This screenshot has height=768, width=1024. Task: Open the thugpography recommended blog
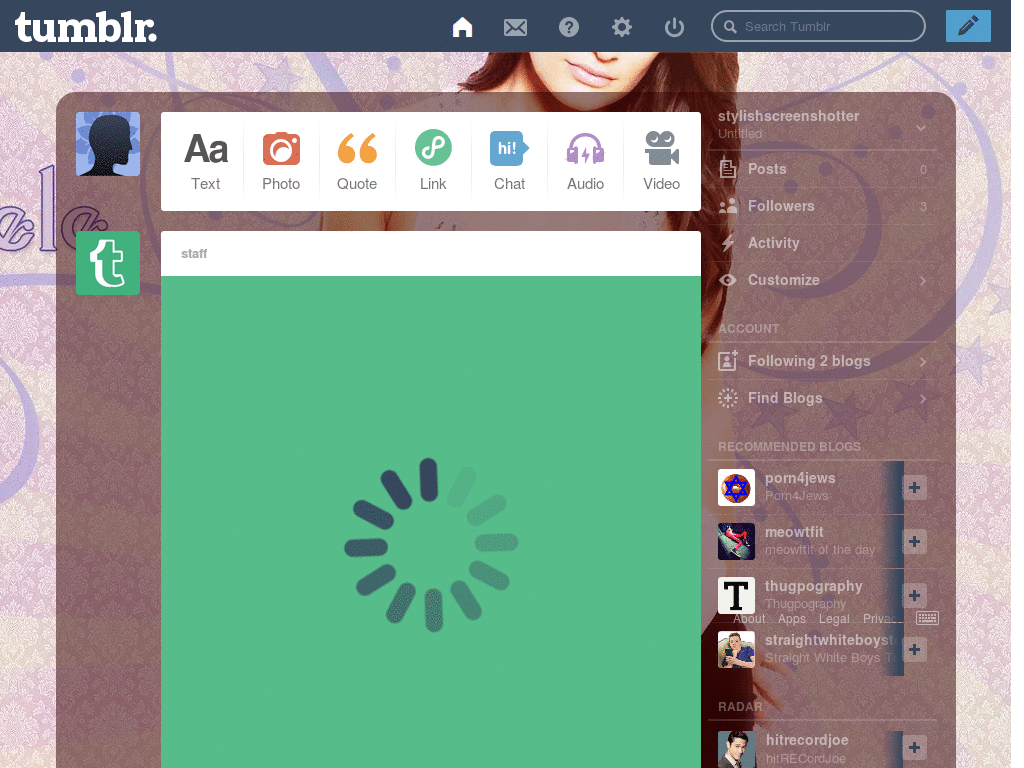pos(814,586)
